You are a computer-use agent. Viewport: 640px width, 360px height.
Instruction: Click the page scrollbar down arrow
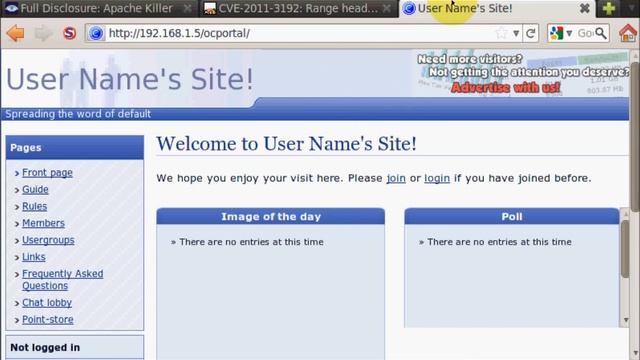635,353
